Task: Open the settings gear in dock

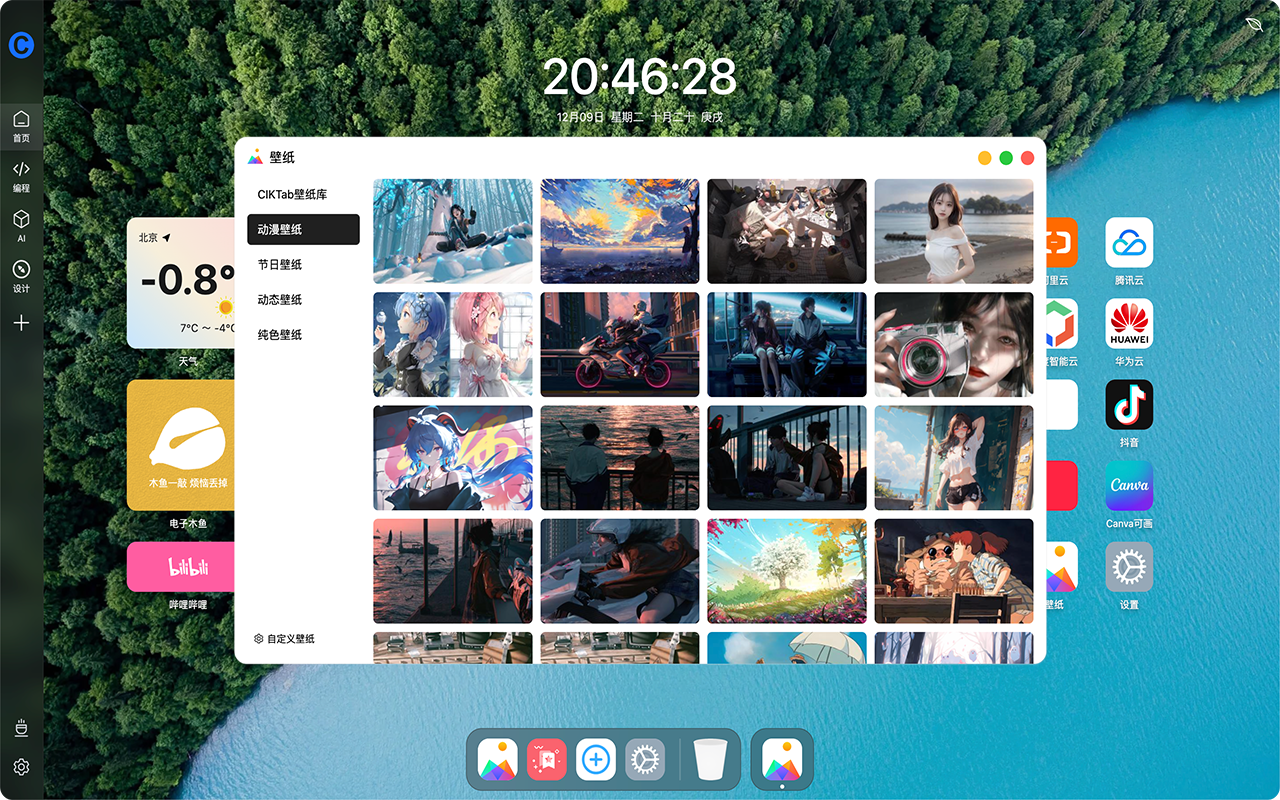Action: (x=645, y=760)
